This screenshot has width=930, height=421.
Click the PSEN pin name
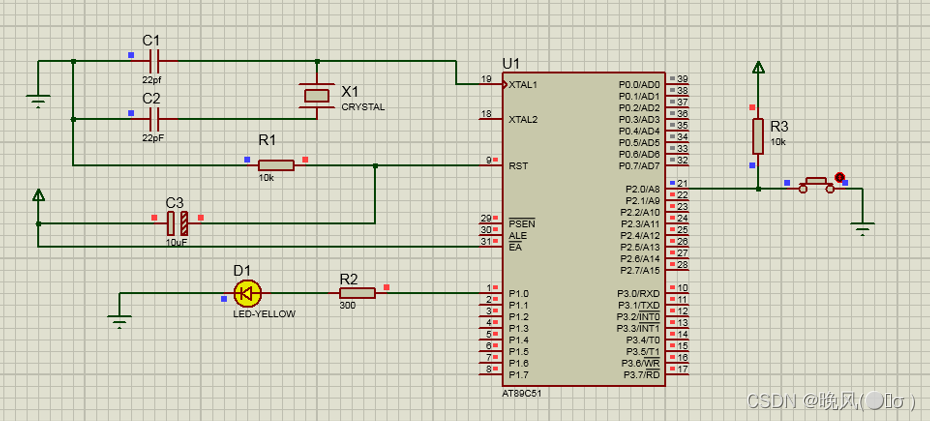click(x=522, y=224)
